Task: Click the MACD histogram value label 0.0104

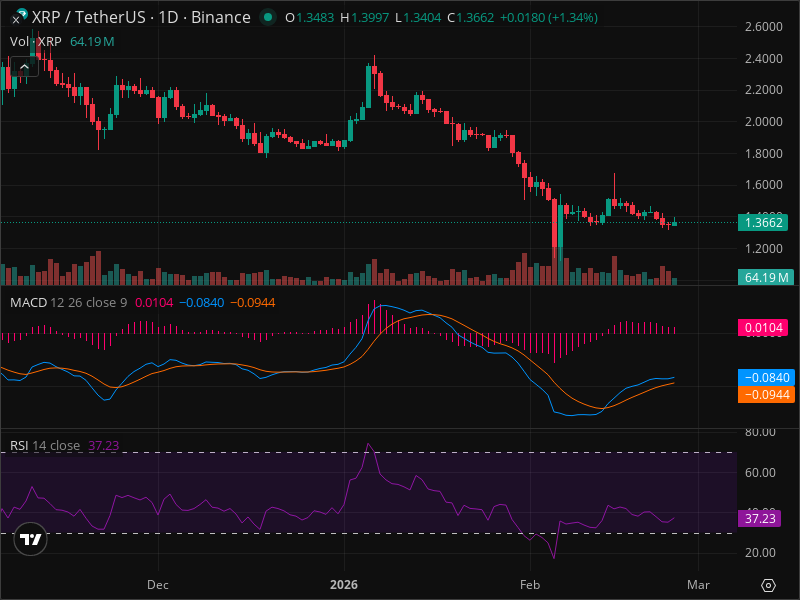Action: (763, 328)
